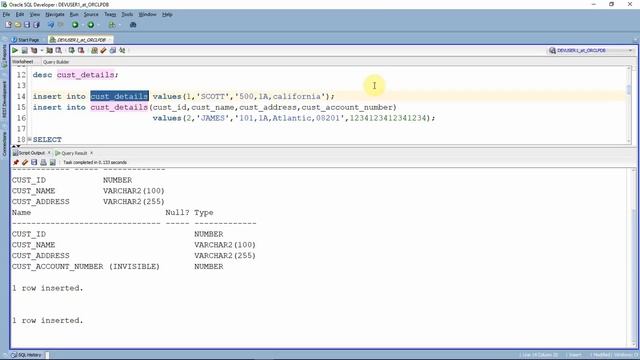Click the Autotrace icon in the worksheet toolbar
The image size is (640, 360).
coord(49,51)
